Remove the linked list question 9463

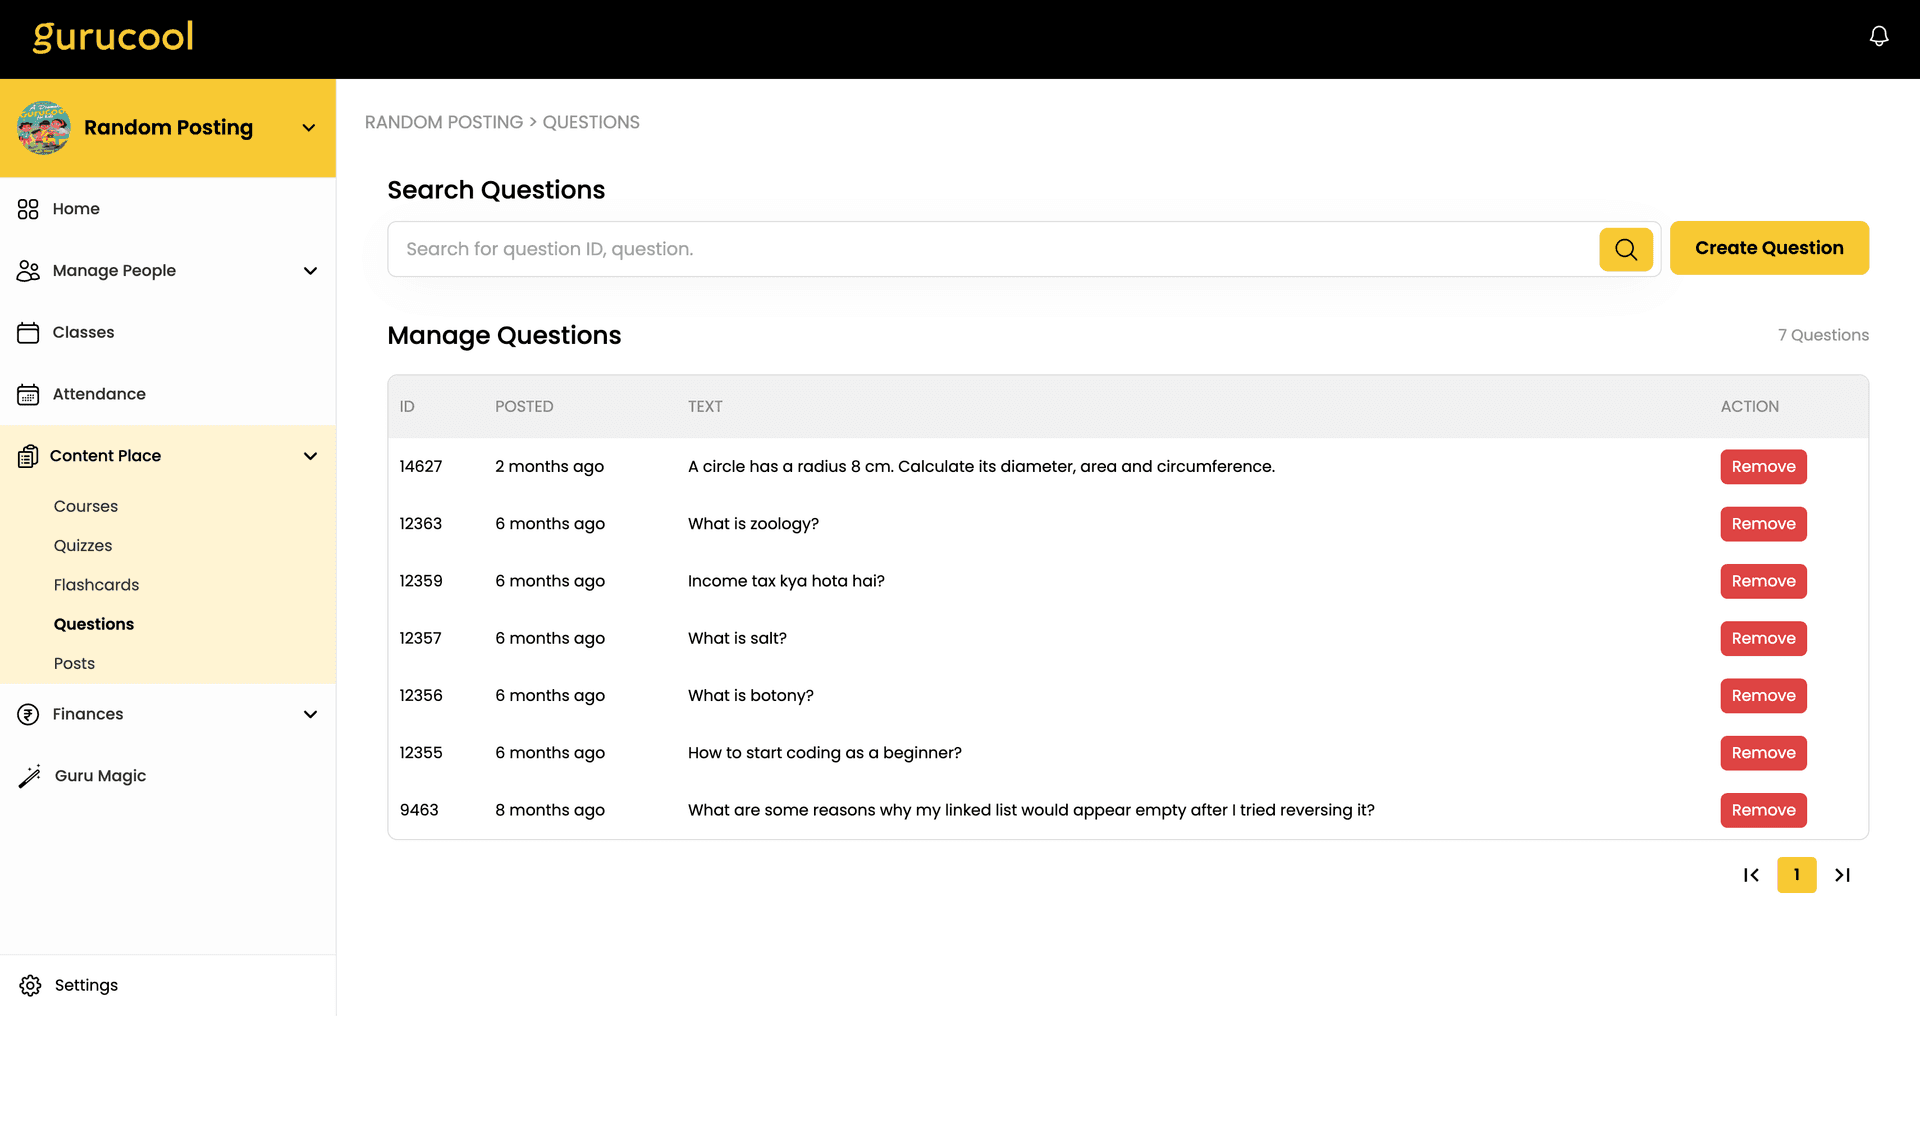coord(1763,810)
